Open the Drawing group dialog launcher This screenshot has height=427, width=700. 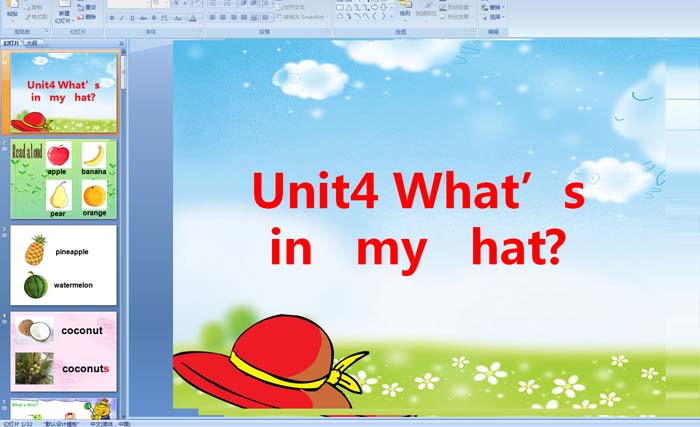coord(473,30)
